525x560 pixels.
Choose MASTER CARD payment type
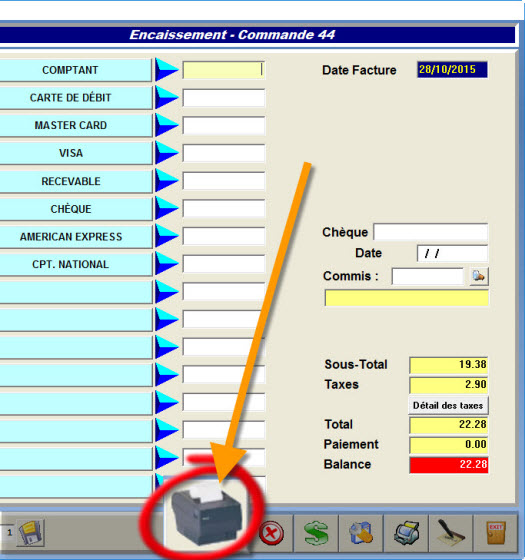70,125
